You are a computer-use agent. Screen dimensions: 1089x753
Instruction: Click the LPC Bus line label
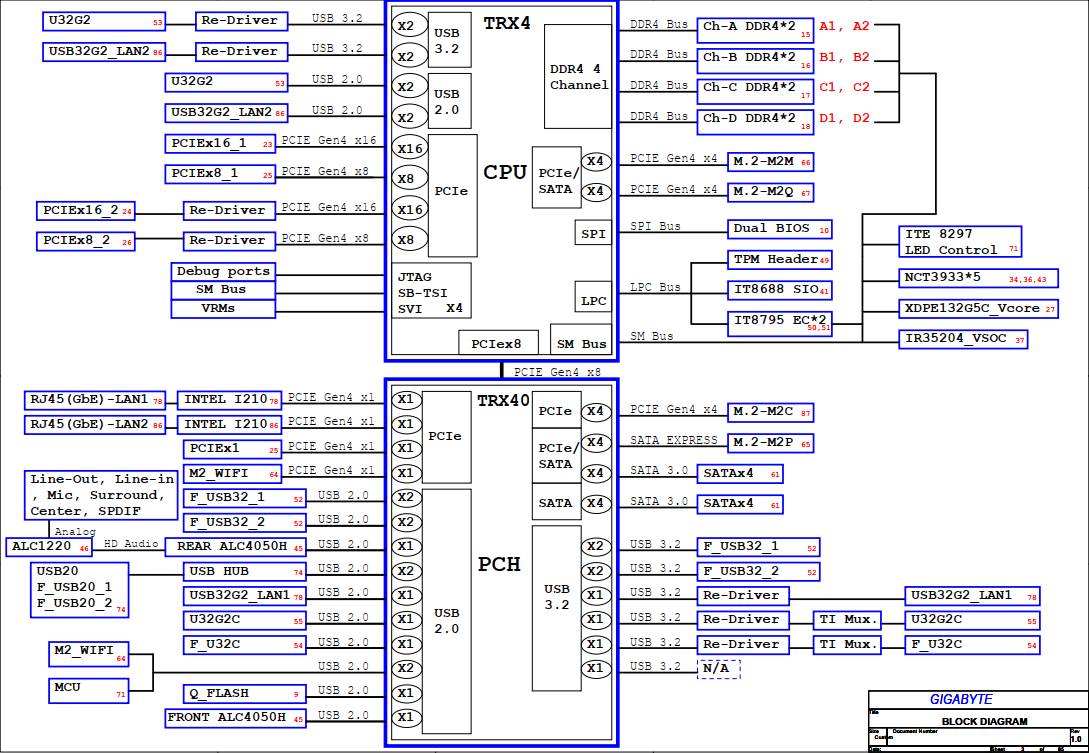656,287
